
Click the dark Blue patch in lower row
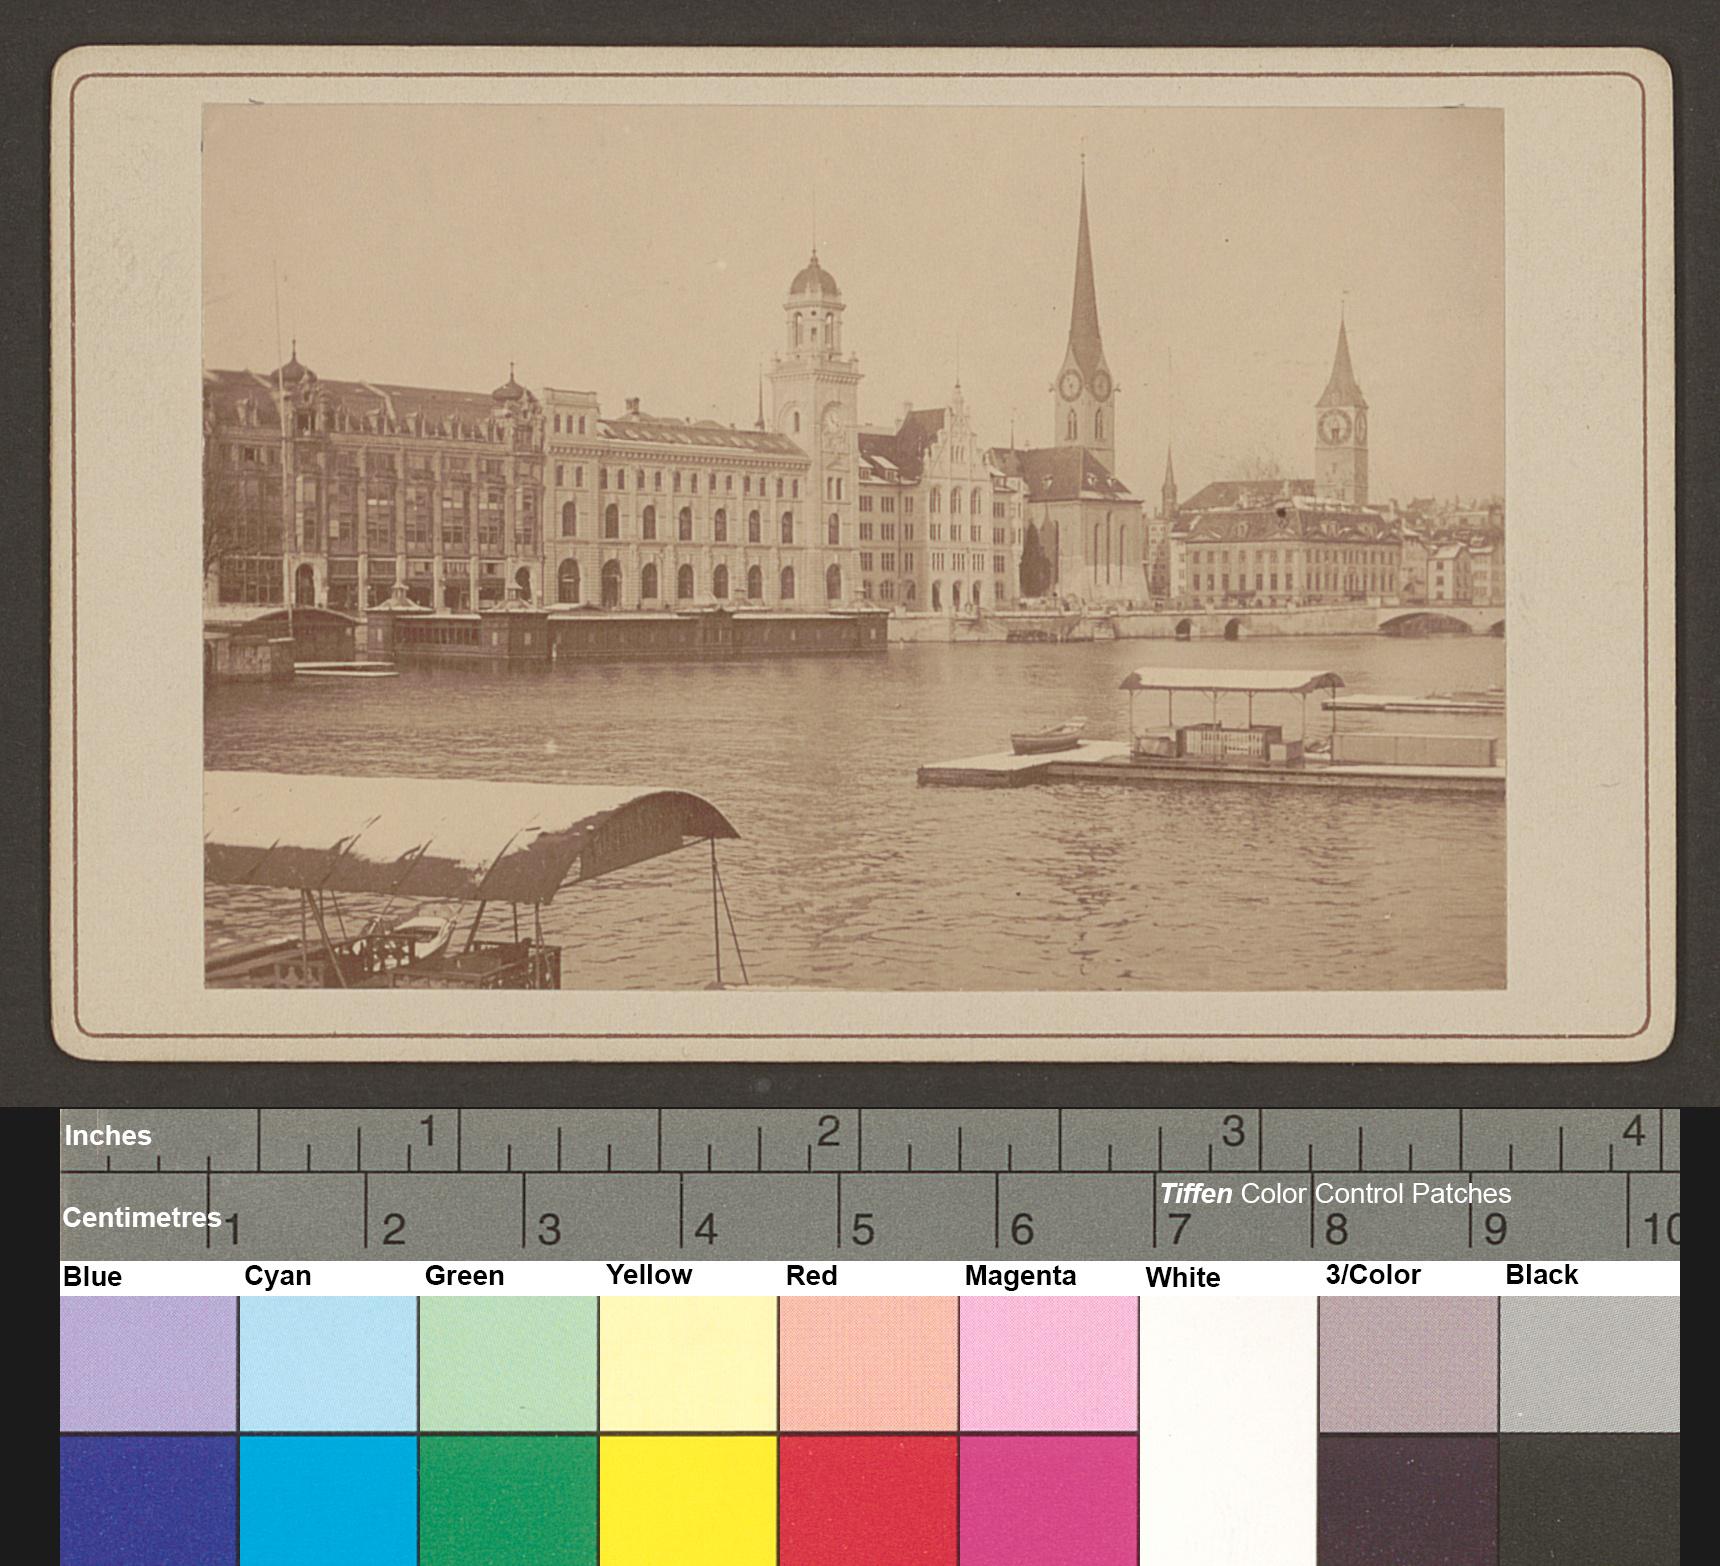(x=148, y=1501)
